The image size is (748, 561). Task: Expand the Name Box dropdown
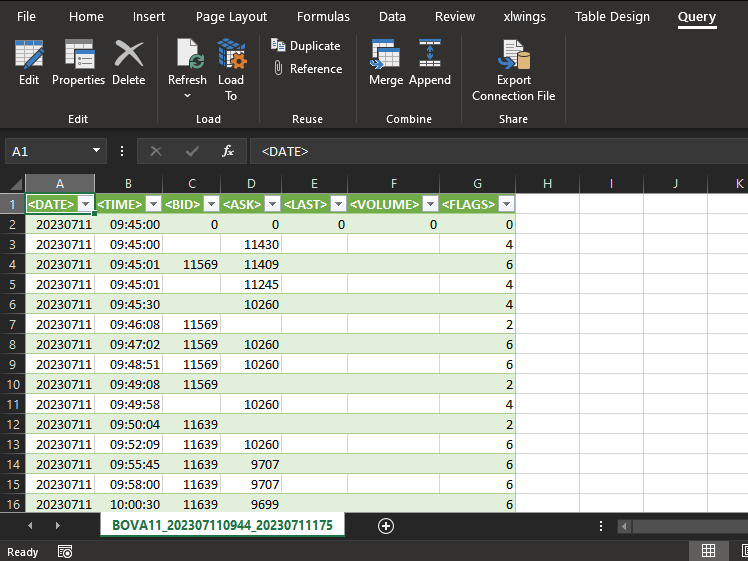click(x=97, y=151)
